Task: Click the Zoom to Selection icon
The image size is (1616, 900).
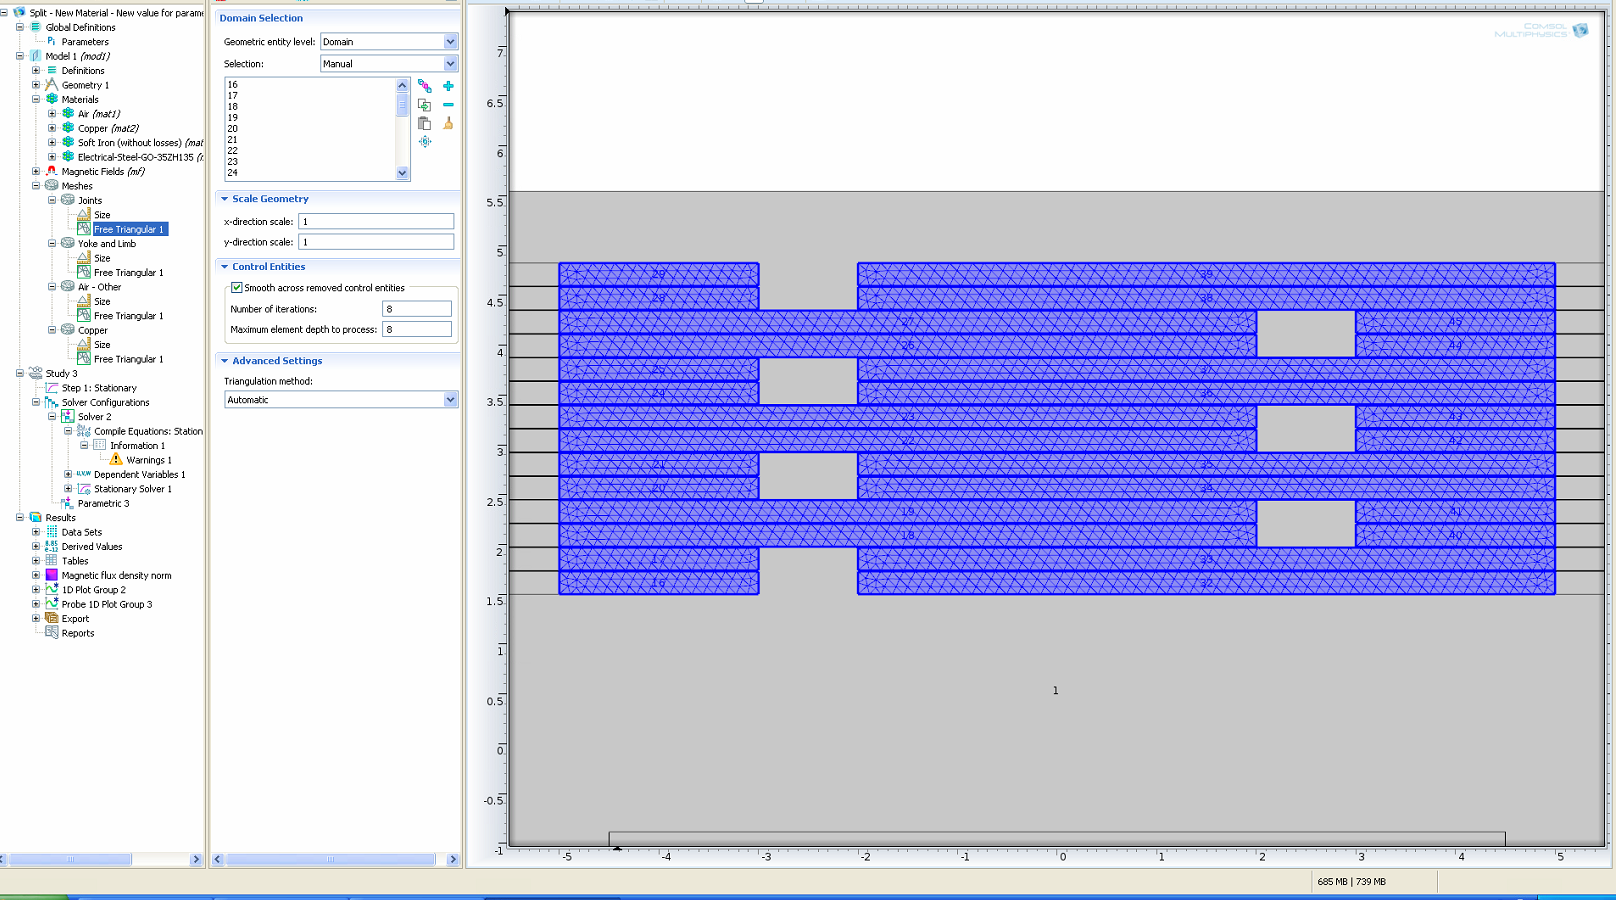Action: pos(425,142)
